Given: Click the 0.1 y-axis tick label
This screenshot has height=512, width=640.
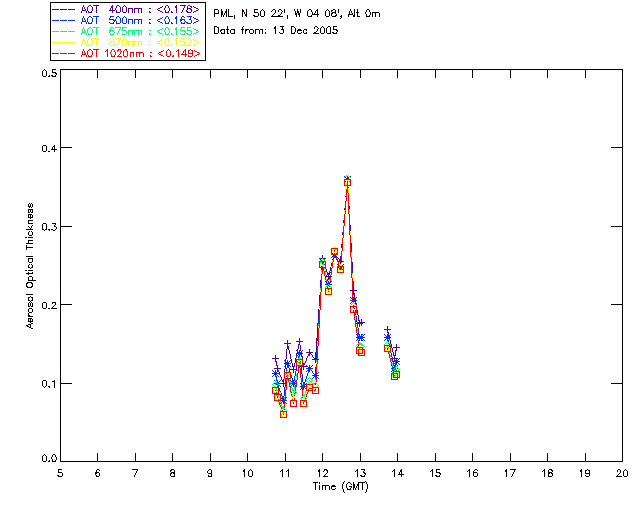Looking at the screenshot, I should 49,384.
